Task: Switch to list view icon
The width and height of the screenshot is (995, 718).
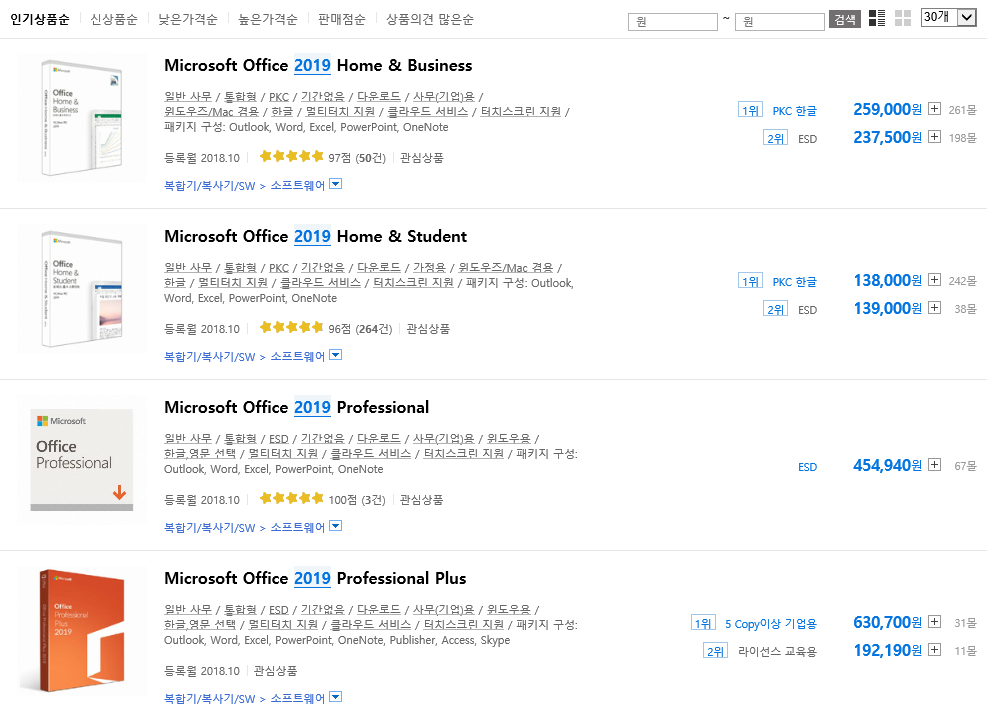Action: tap(876, 18)
